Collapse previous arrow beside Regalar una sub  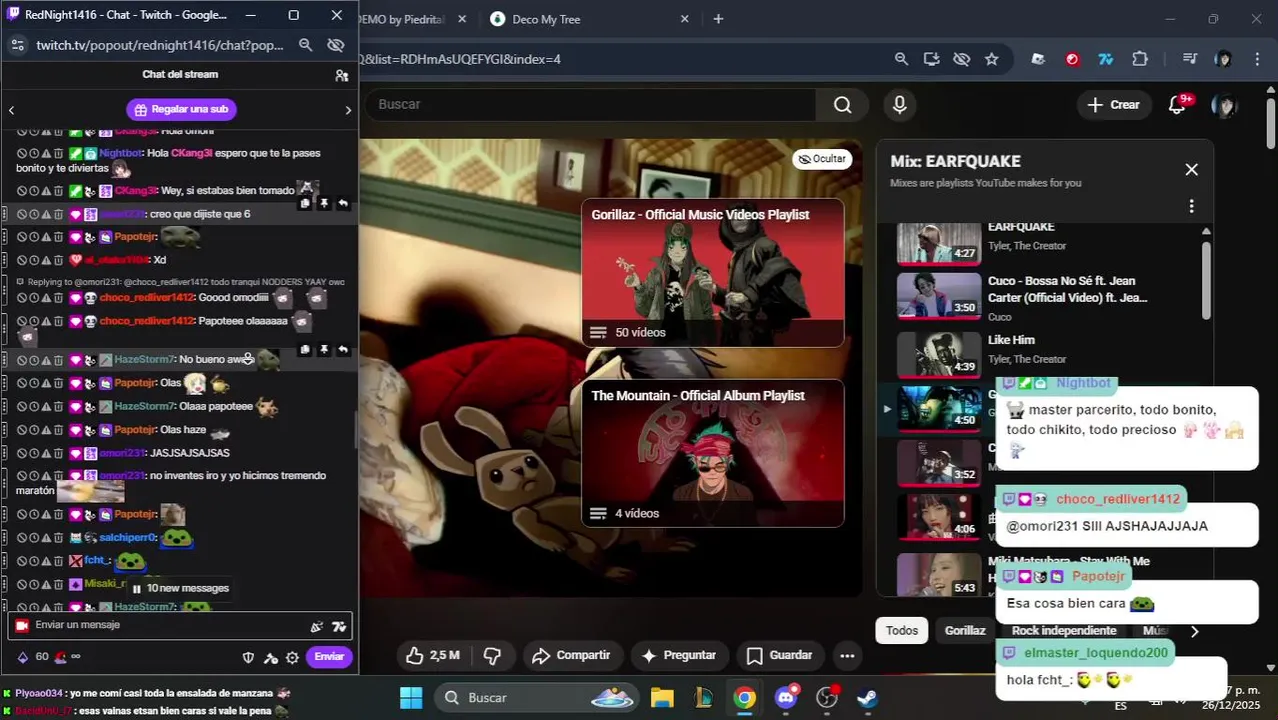11,110
